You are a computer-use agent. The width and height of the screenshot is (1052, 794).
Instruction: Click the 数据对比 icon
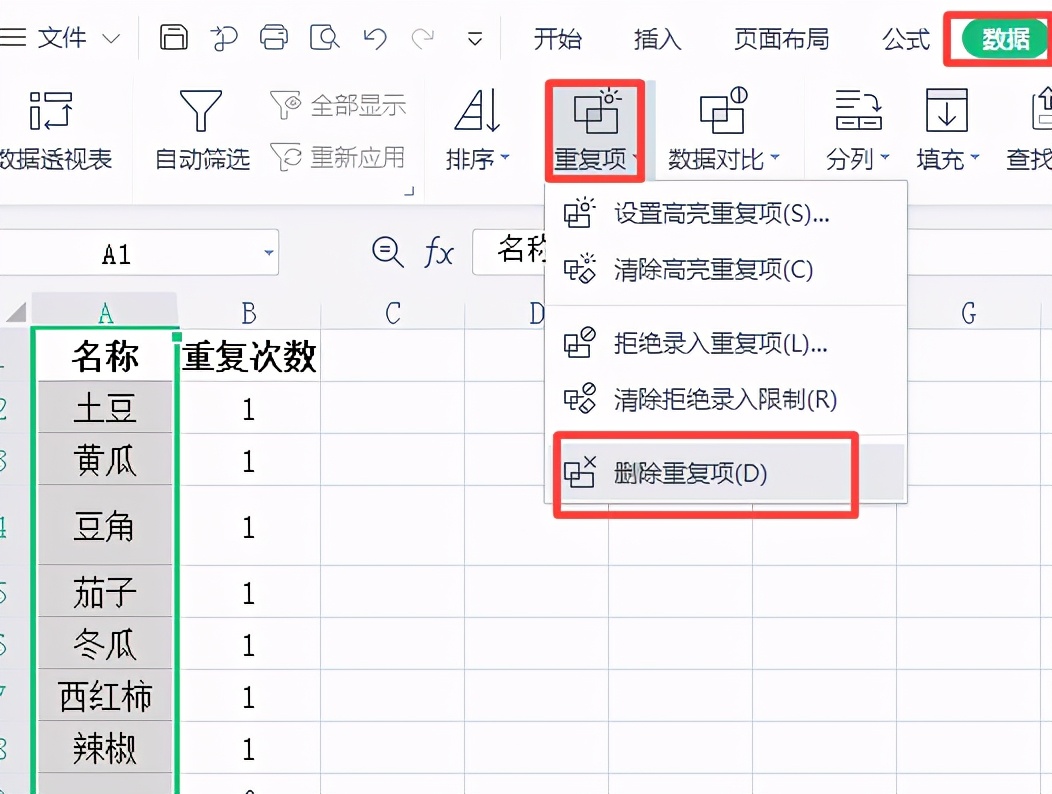(723, 111)
